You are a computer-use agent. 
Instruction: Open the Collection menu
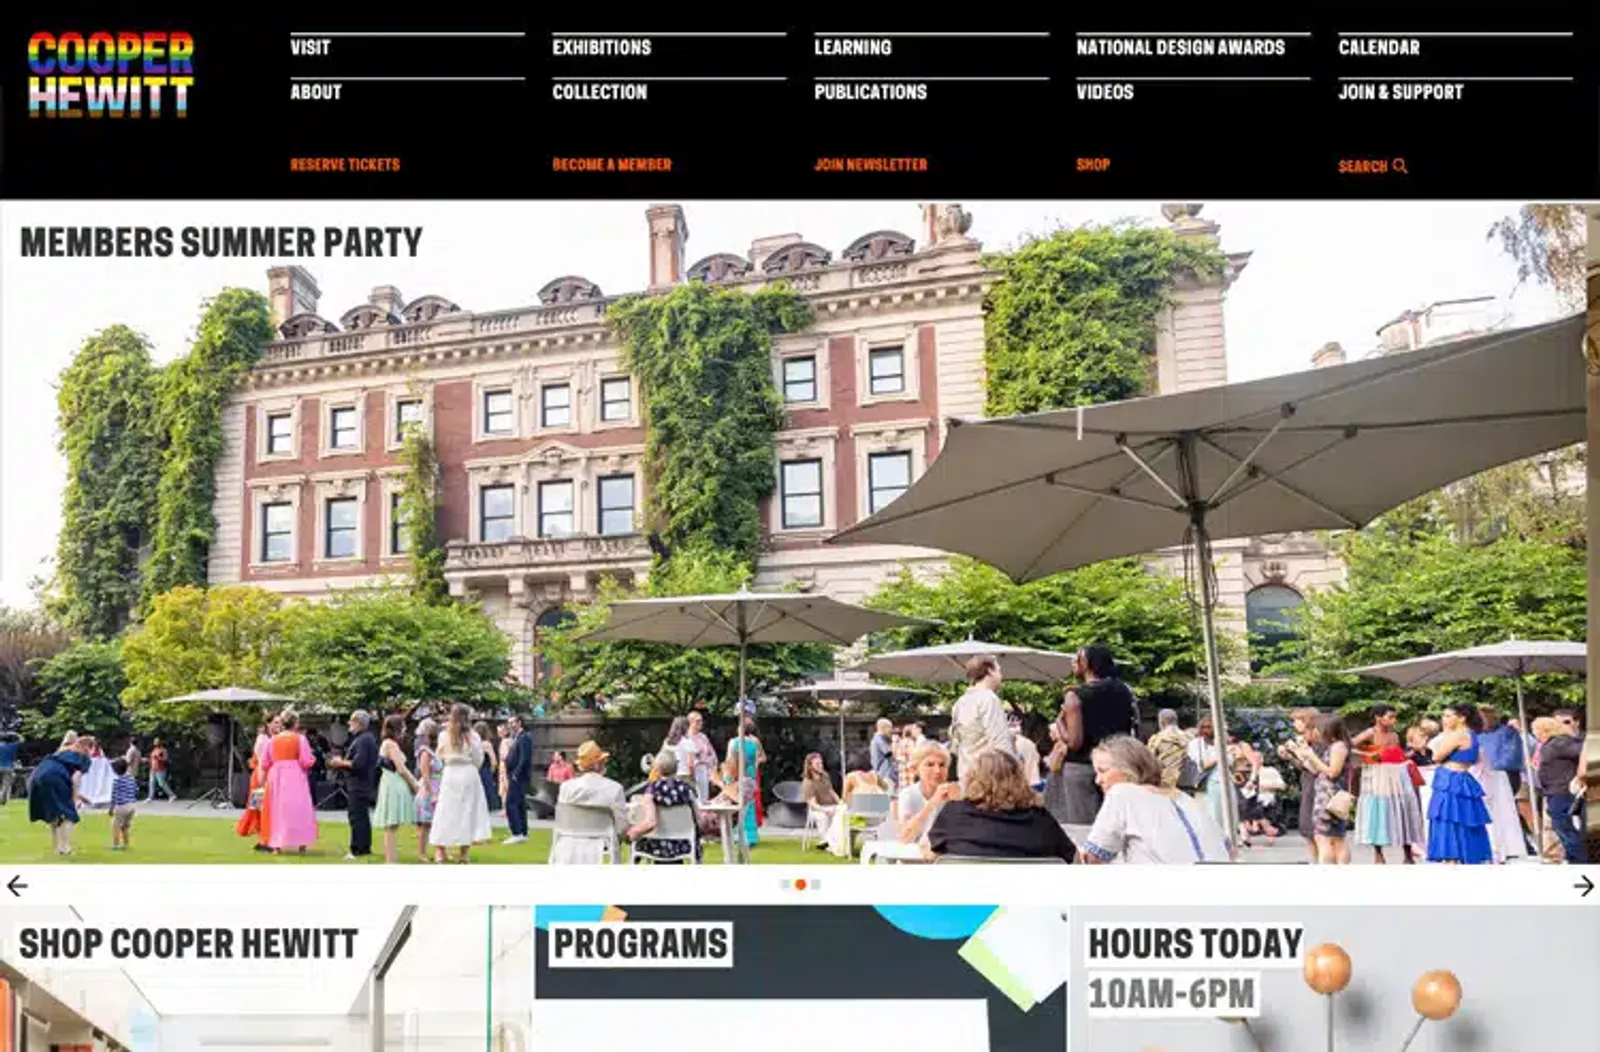point(600,92)
